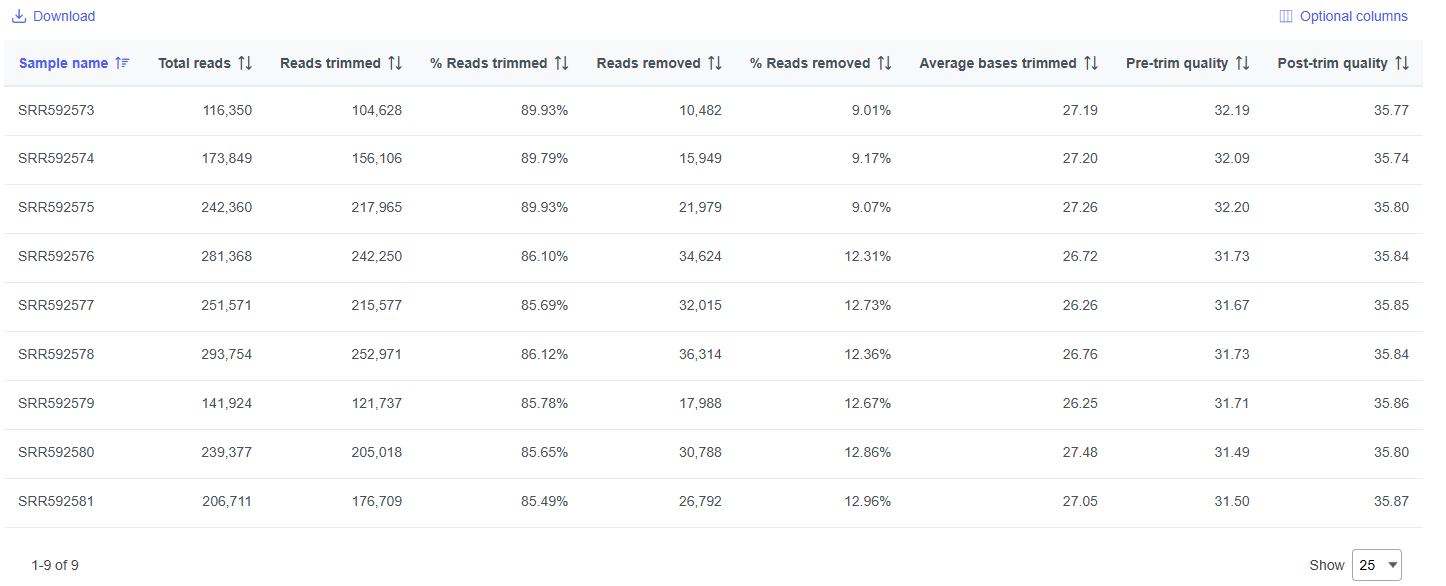Image resolution: width=1446 pixels, height=586 pixels.
Task: Click the Pre-trim quality header label
Action: 1177,63
